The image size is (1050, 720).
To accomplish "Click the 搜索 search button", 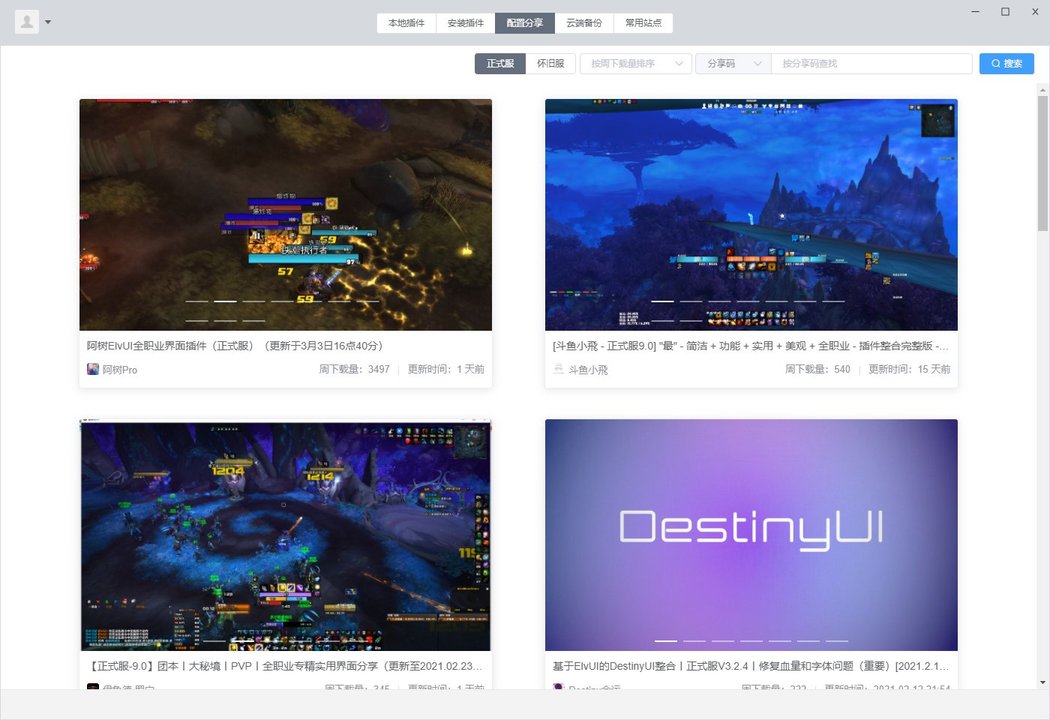I will [1006, 63].
